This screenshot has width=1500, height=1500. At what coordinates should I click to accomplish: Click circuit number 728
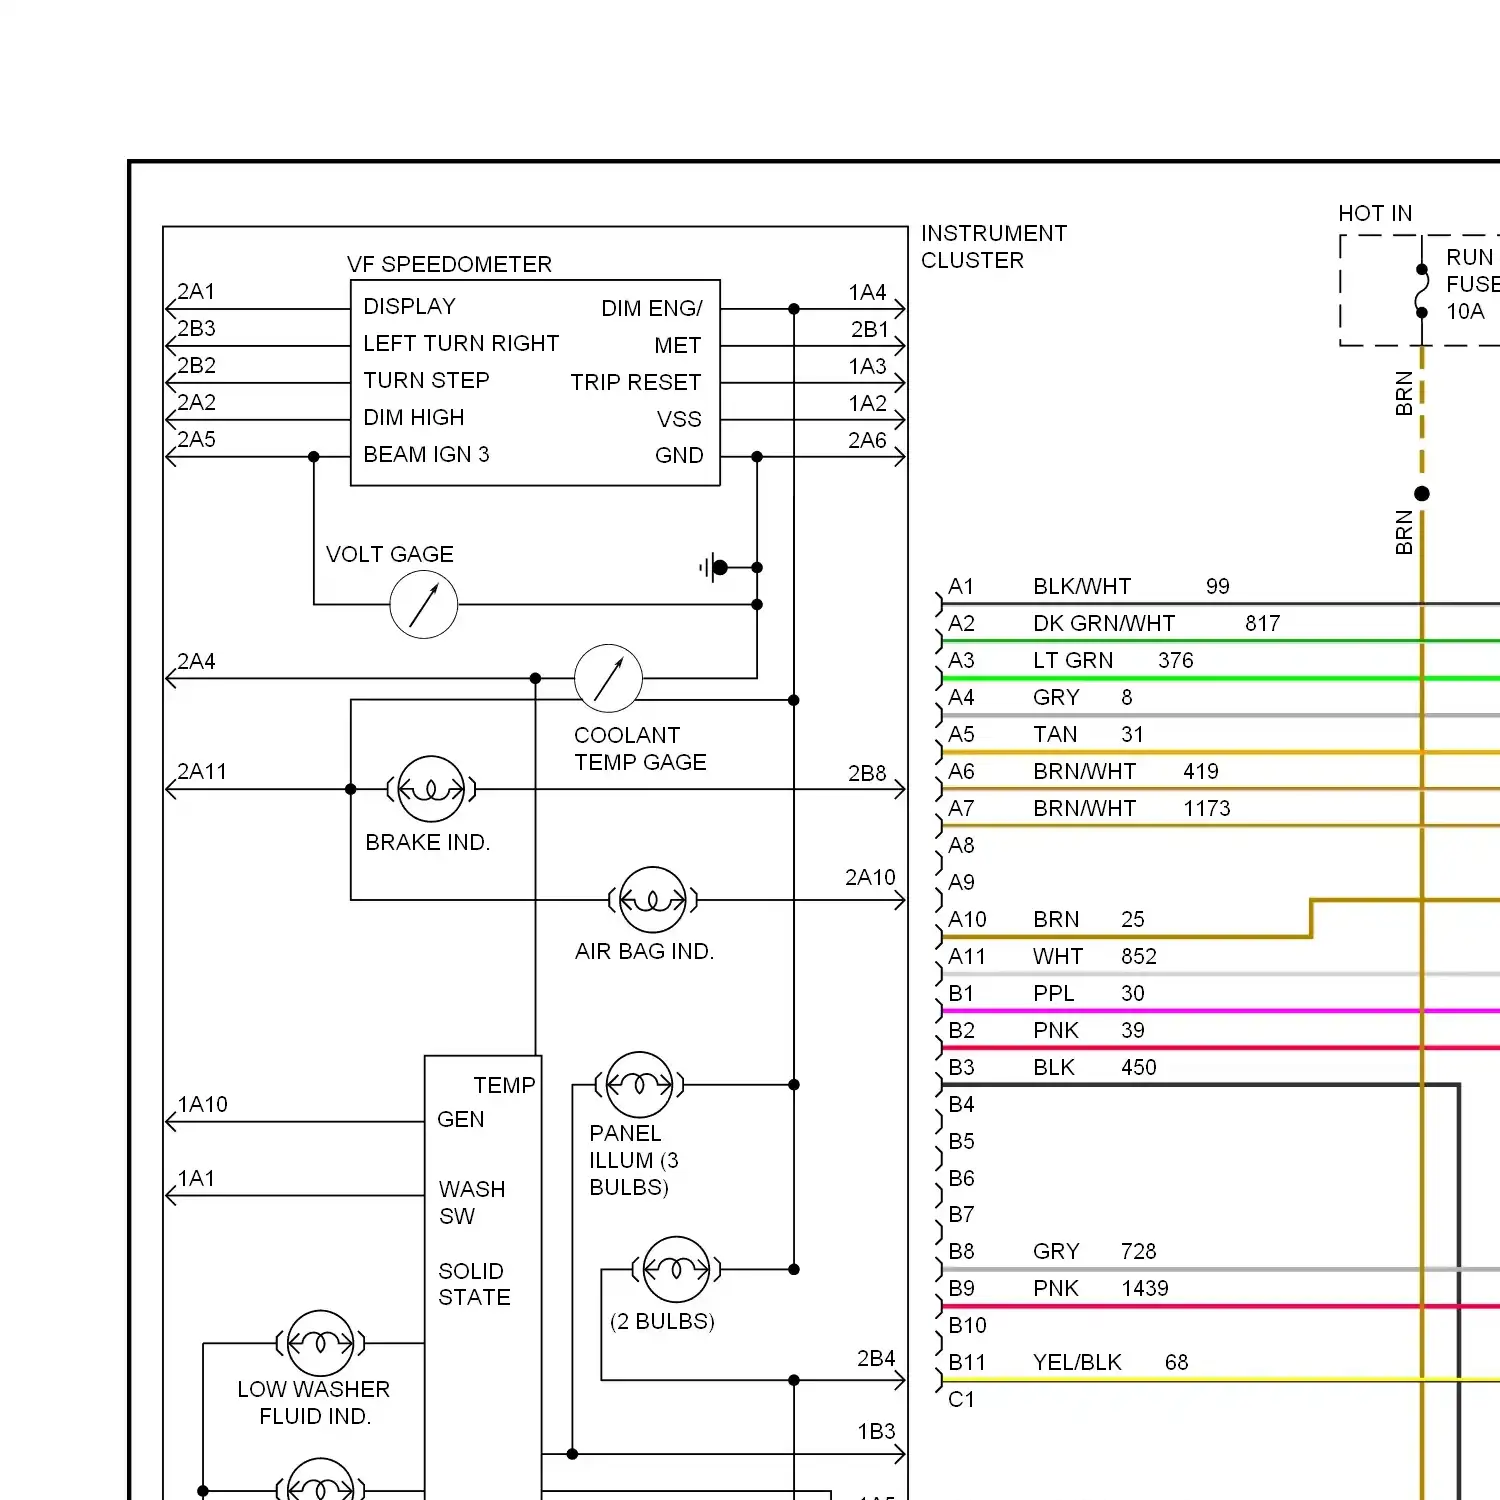click(x=1138, y=1251)
